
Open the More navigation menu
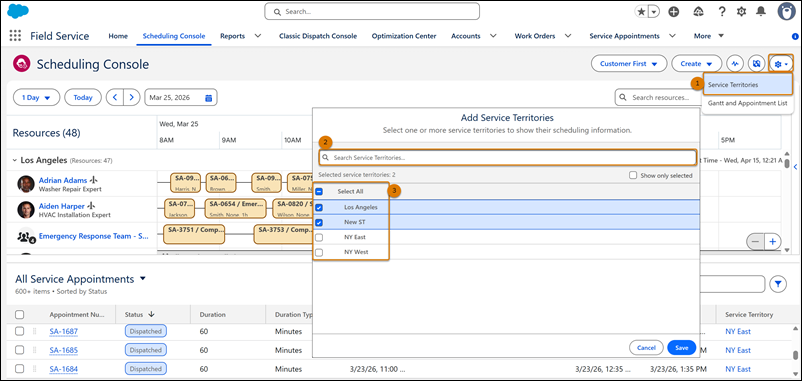[x=709, y=36]
